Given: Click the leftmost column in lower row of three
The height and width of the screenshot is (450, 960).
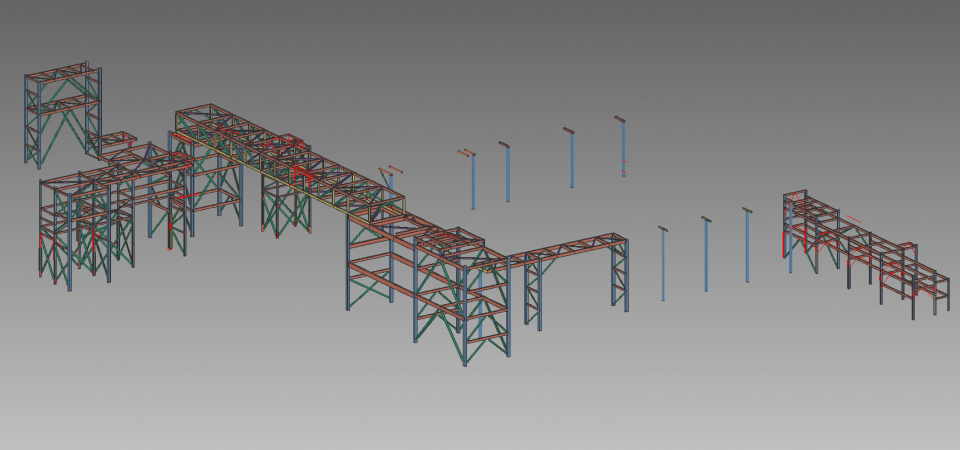Looking at the screenshot, I should coord(662,265).
